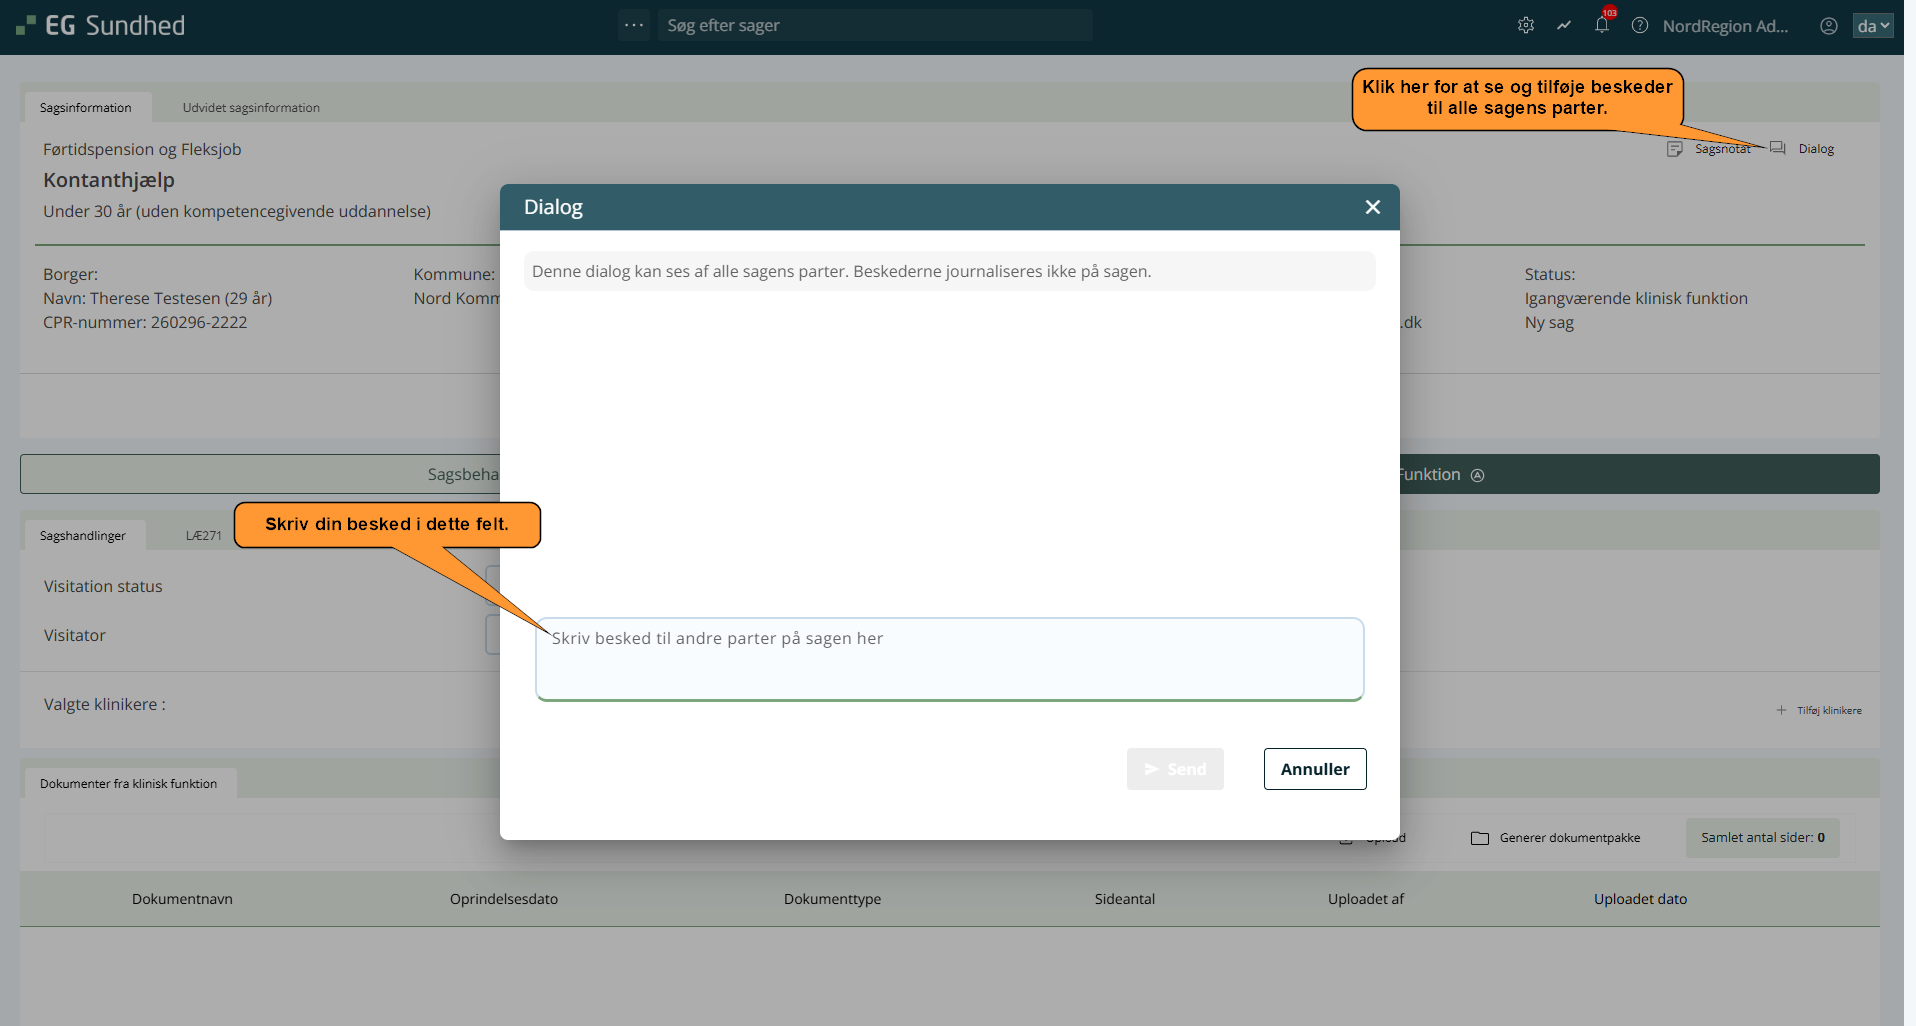Open the three-dots menu beside search
Screen dimensions: 1916x1026
click(x=633, y=25)
